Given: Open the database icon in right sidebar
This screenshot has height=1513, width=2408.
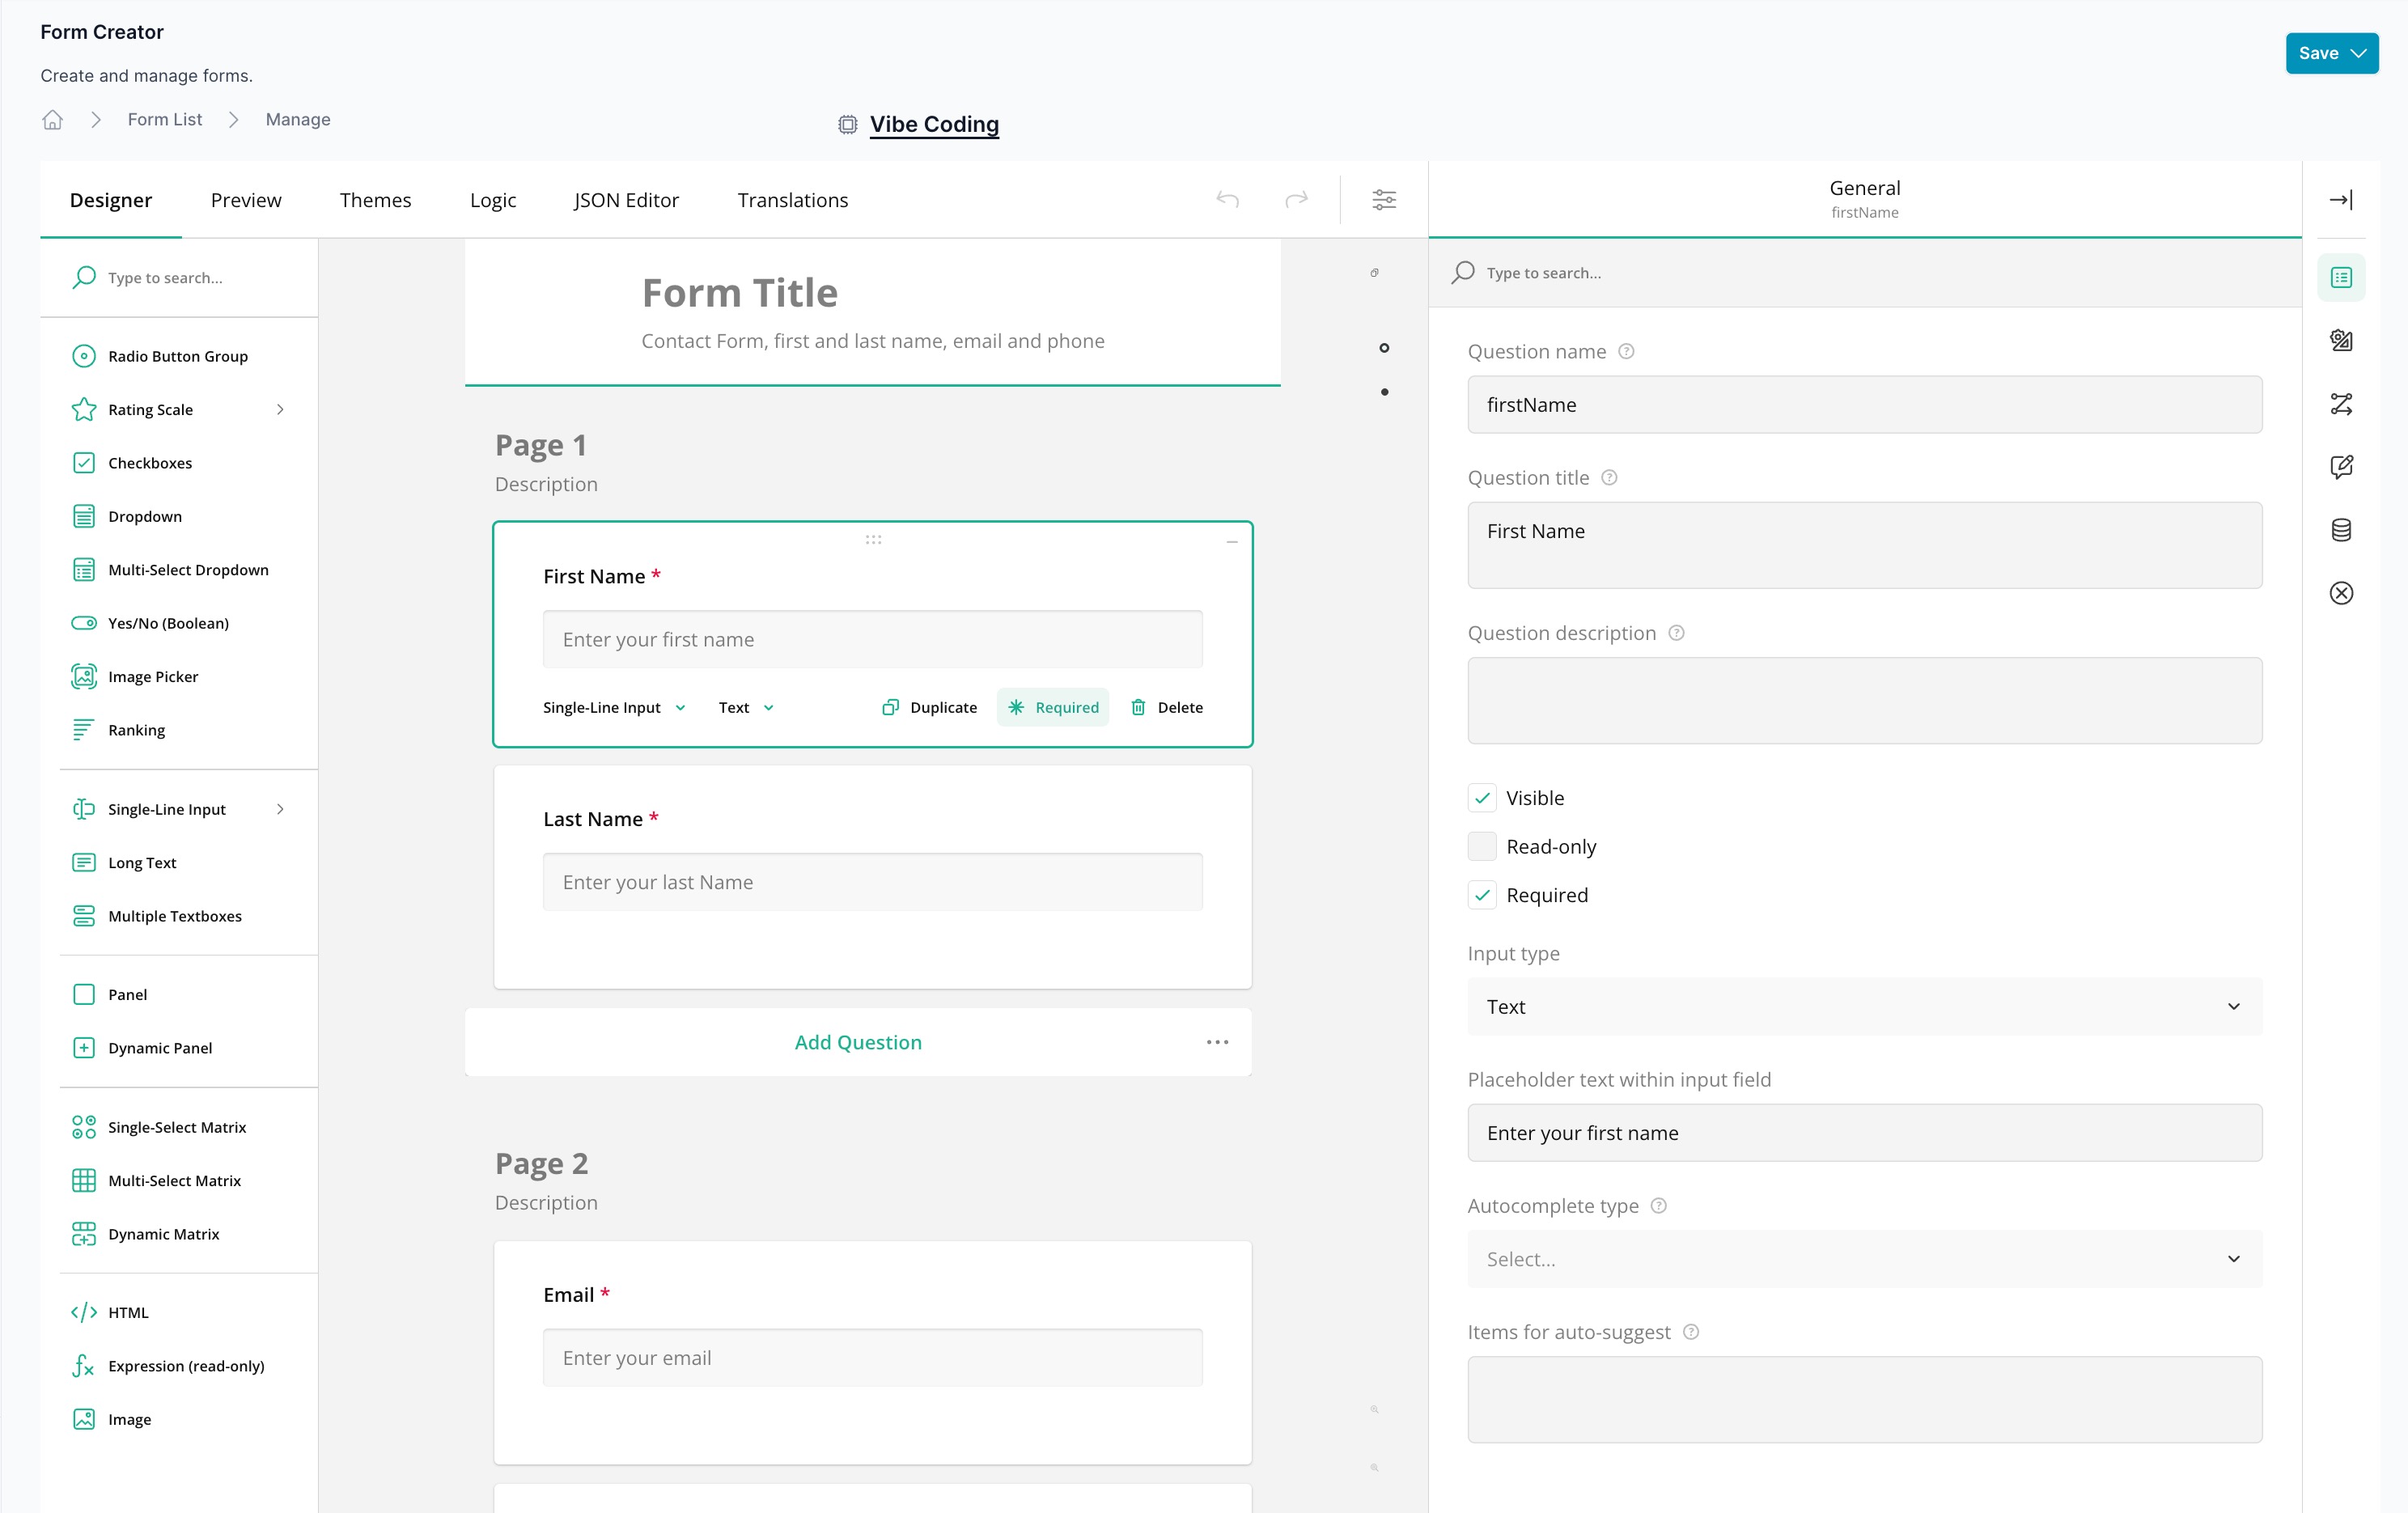Looking at the screenshot, I should click(x=2341, y=530).
